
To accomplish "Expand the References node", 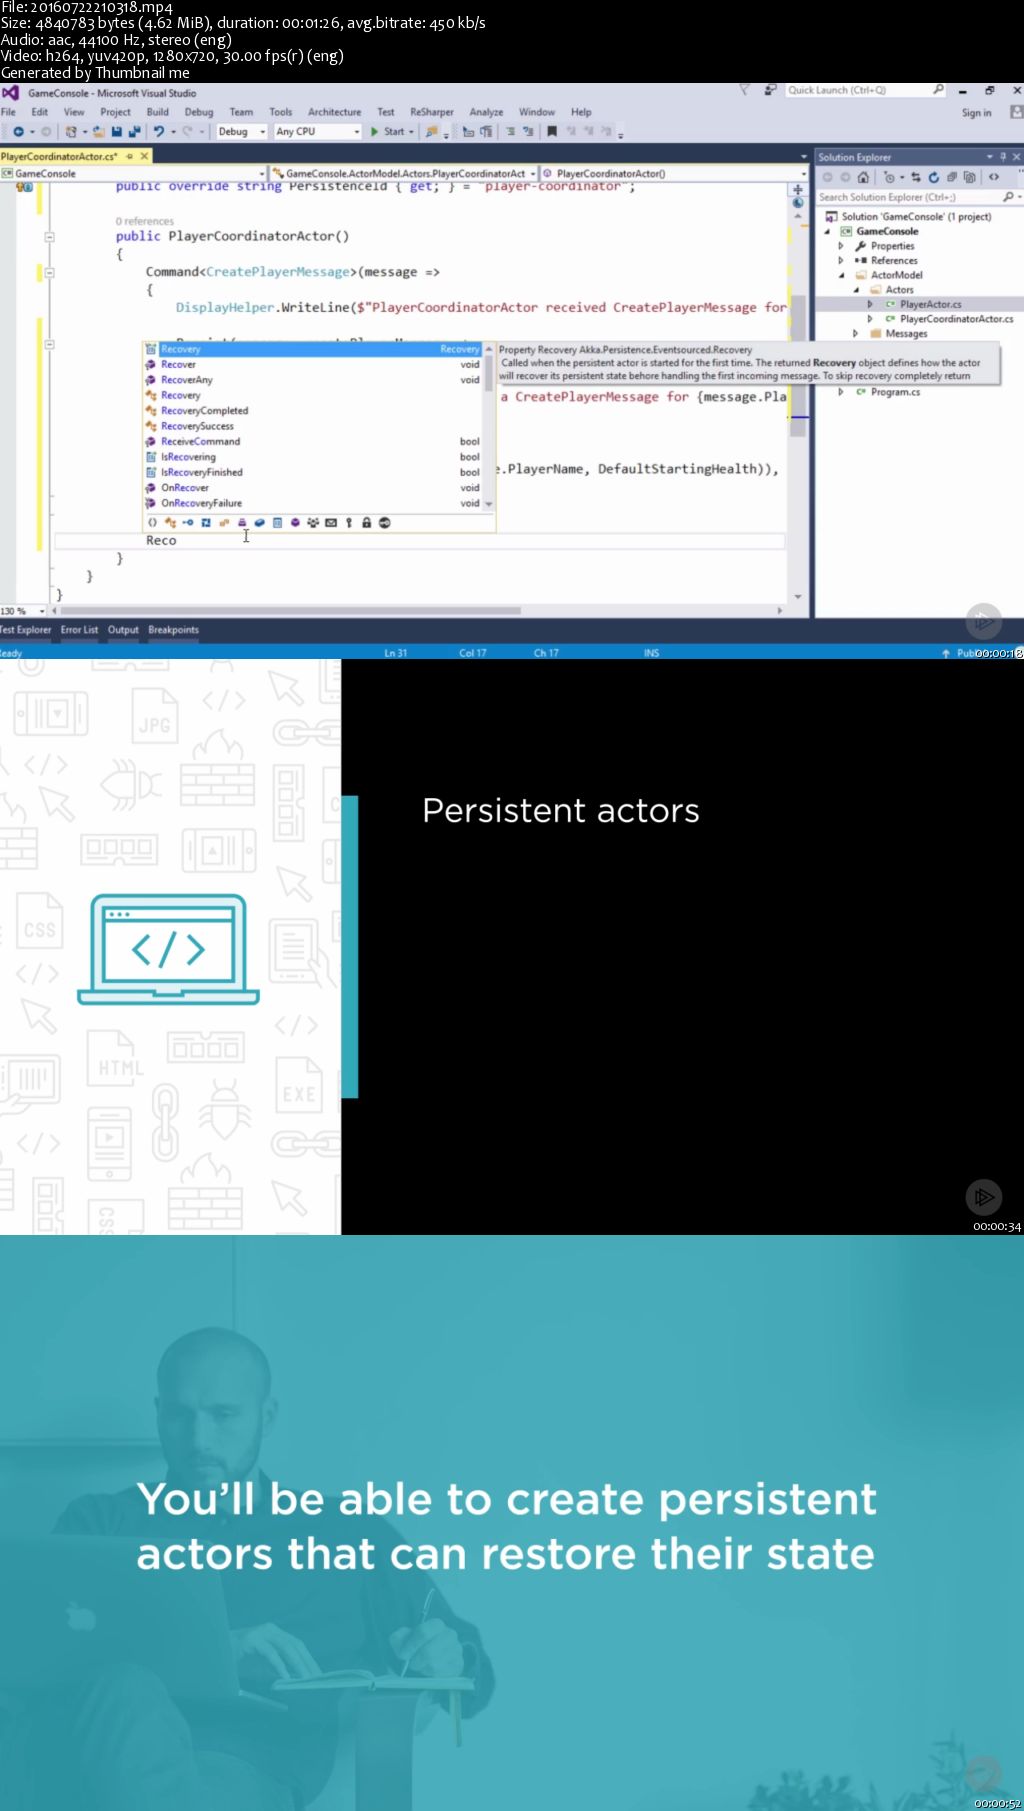I will [841, 260].
